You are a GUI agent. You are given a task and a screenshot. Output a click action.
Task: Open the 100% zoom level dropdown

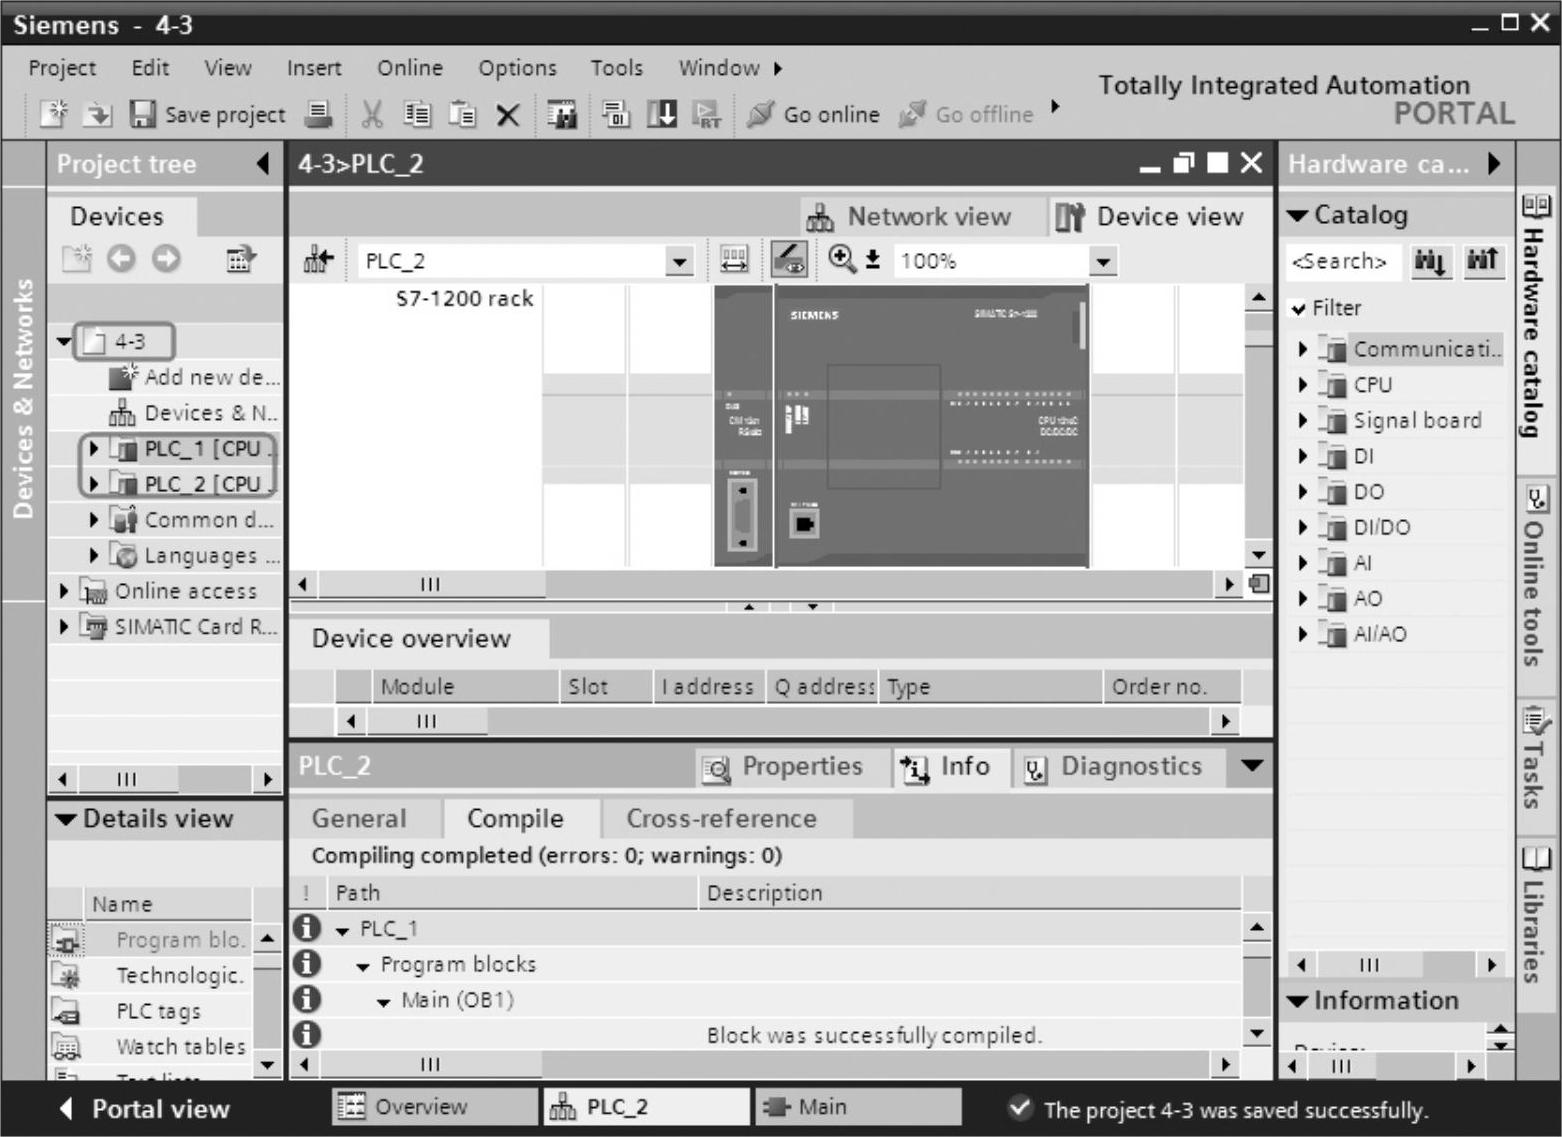(x=1102, y=262)
